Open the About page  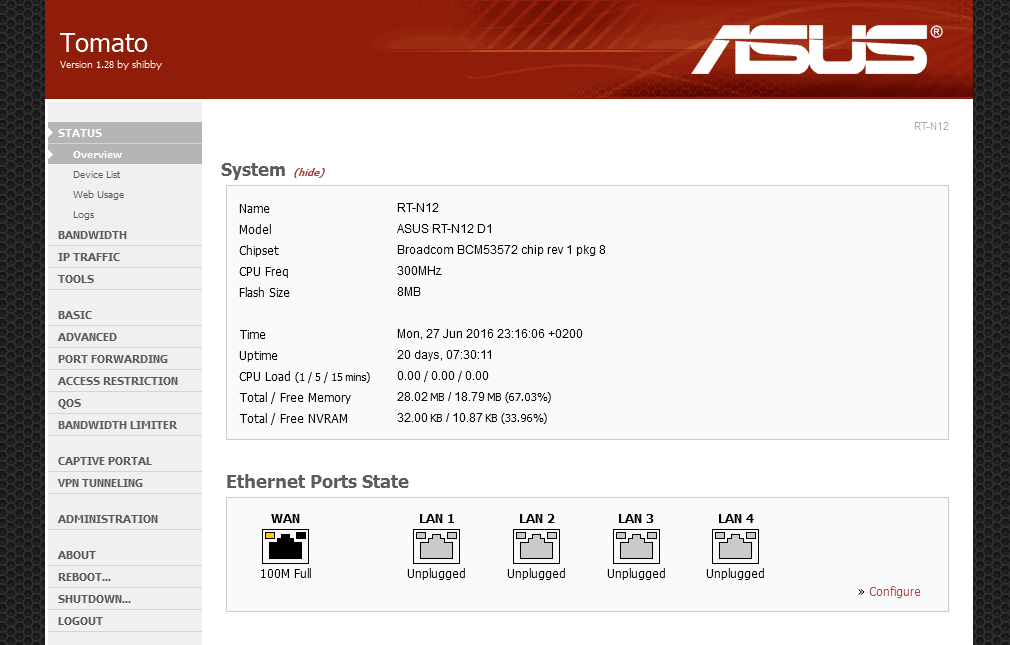coord(125,555)
